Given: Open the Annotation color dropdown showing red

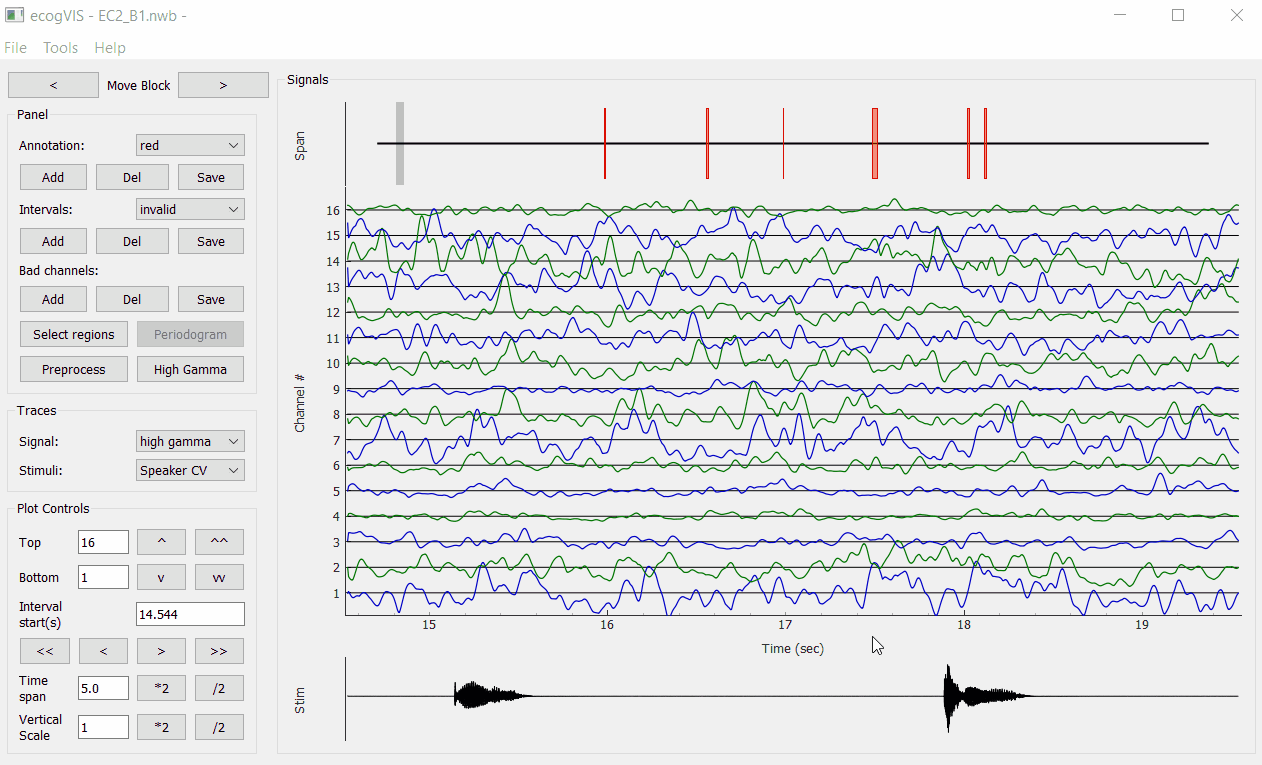Looking at the screenshot, I should click(x=190, y=145).
